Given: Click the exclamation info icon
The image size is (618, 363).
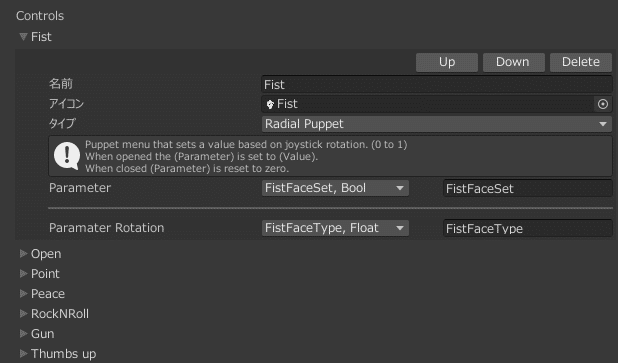Looking at the screenshot, I should 67,156.
